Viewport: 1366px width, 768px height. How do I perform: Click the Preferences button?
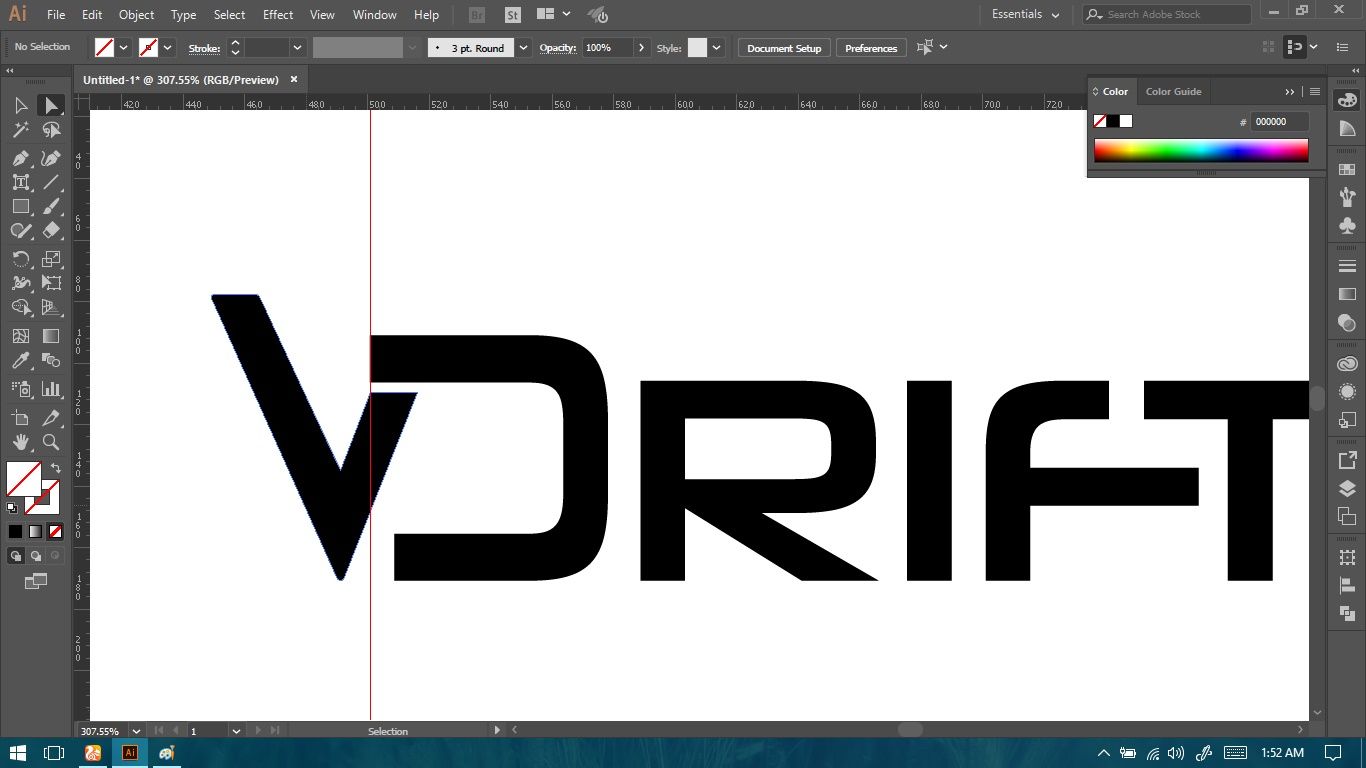click(871, 48)
